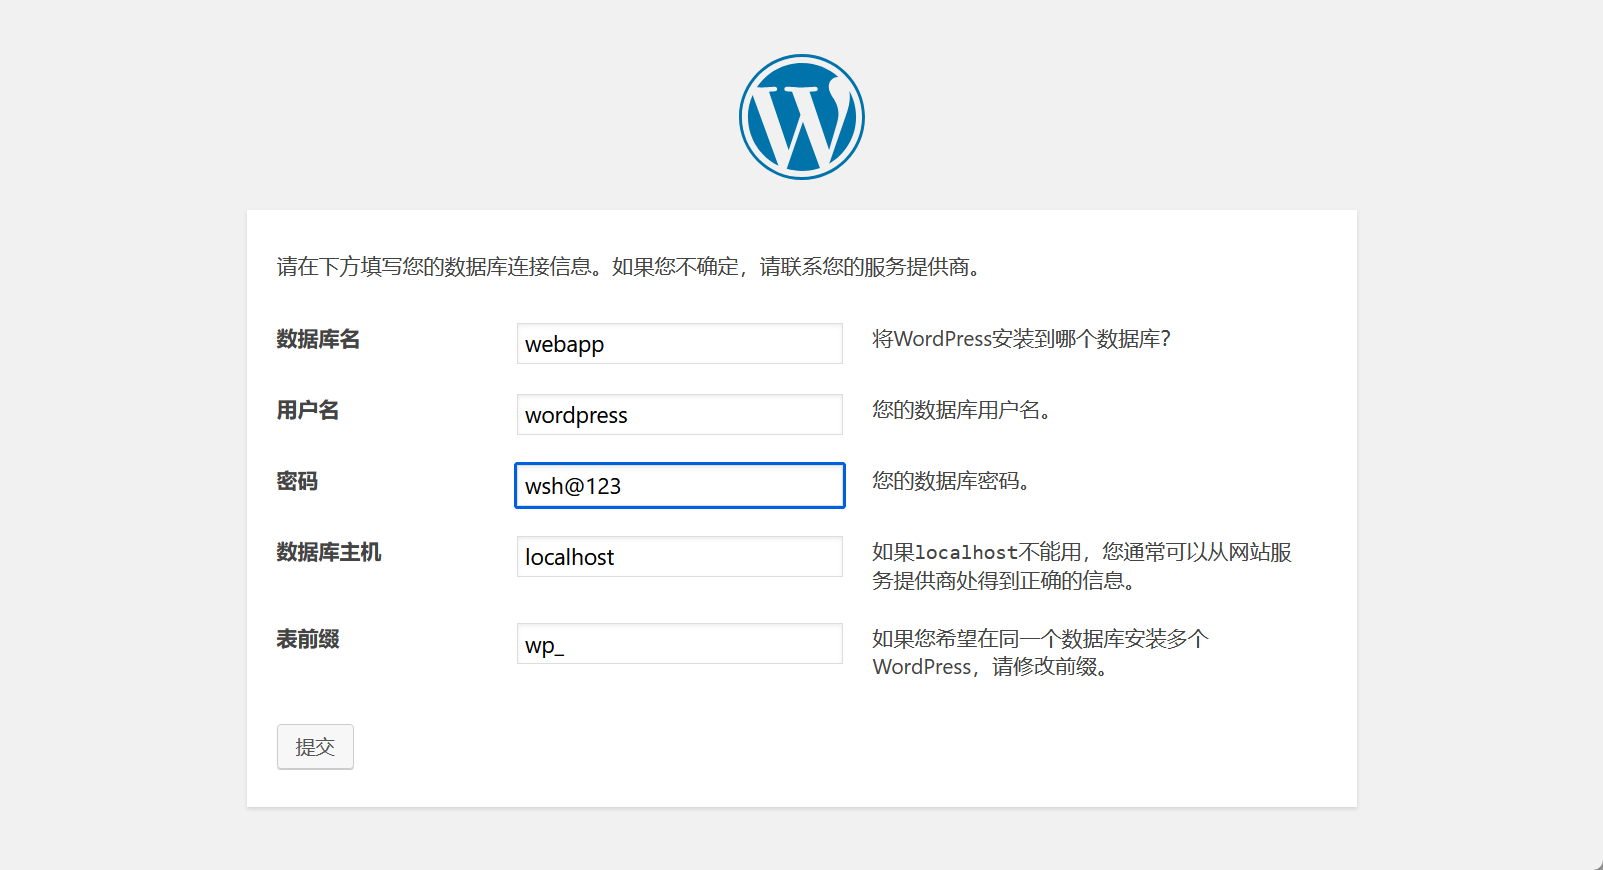Screen dimensions: 1603x870
Task: Click the 用户名 label
Action: 308,410
